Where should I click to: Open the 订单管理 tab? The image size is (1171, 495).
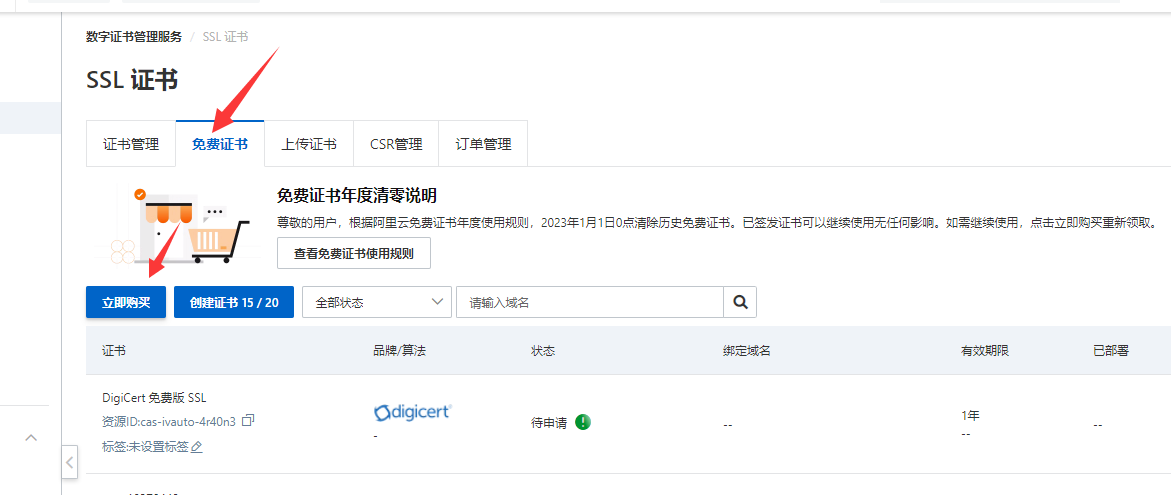(x=483, y=144)
